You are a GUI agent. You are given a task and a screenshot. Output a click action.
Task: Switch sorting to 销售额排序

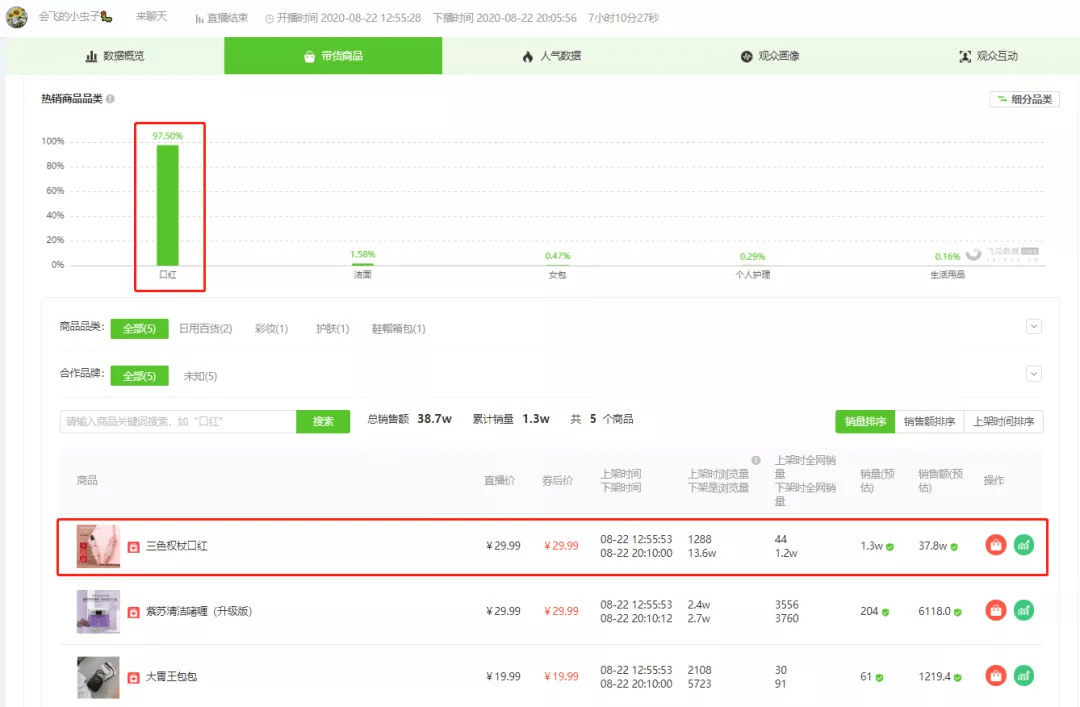[x=929, y=421]
